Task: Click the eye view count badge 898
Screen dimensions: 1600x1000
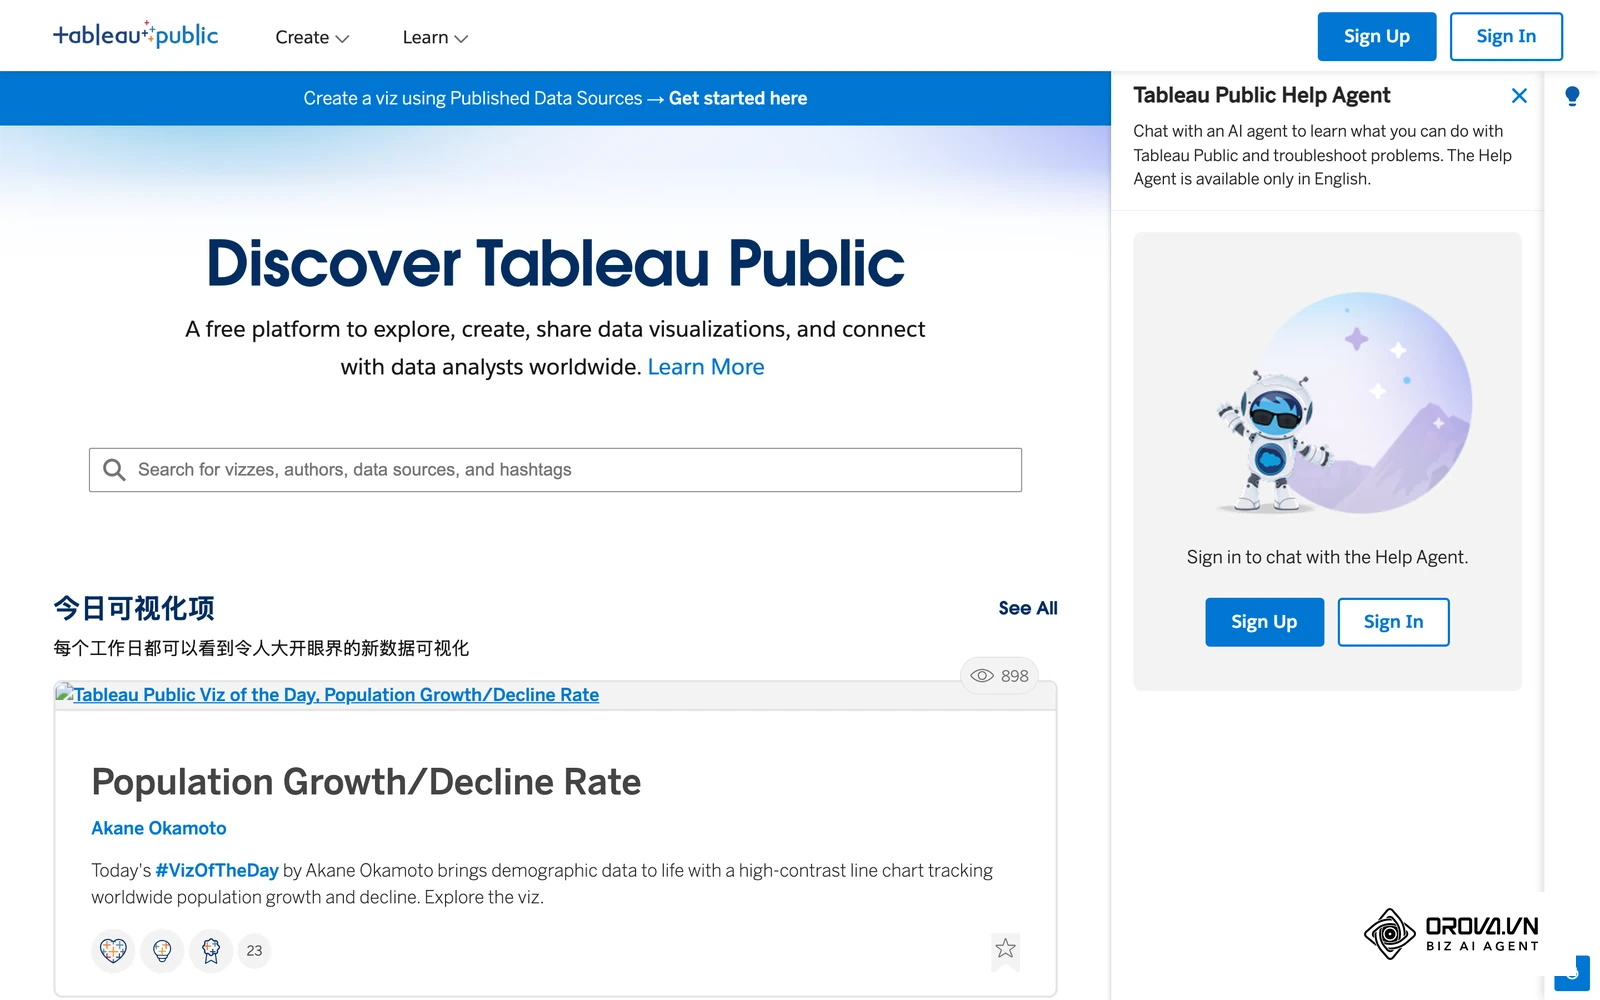Action: [x=1000, y=676]
